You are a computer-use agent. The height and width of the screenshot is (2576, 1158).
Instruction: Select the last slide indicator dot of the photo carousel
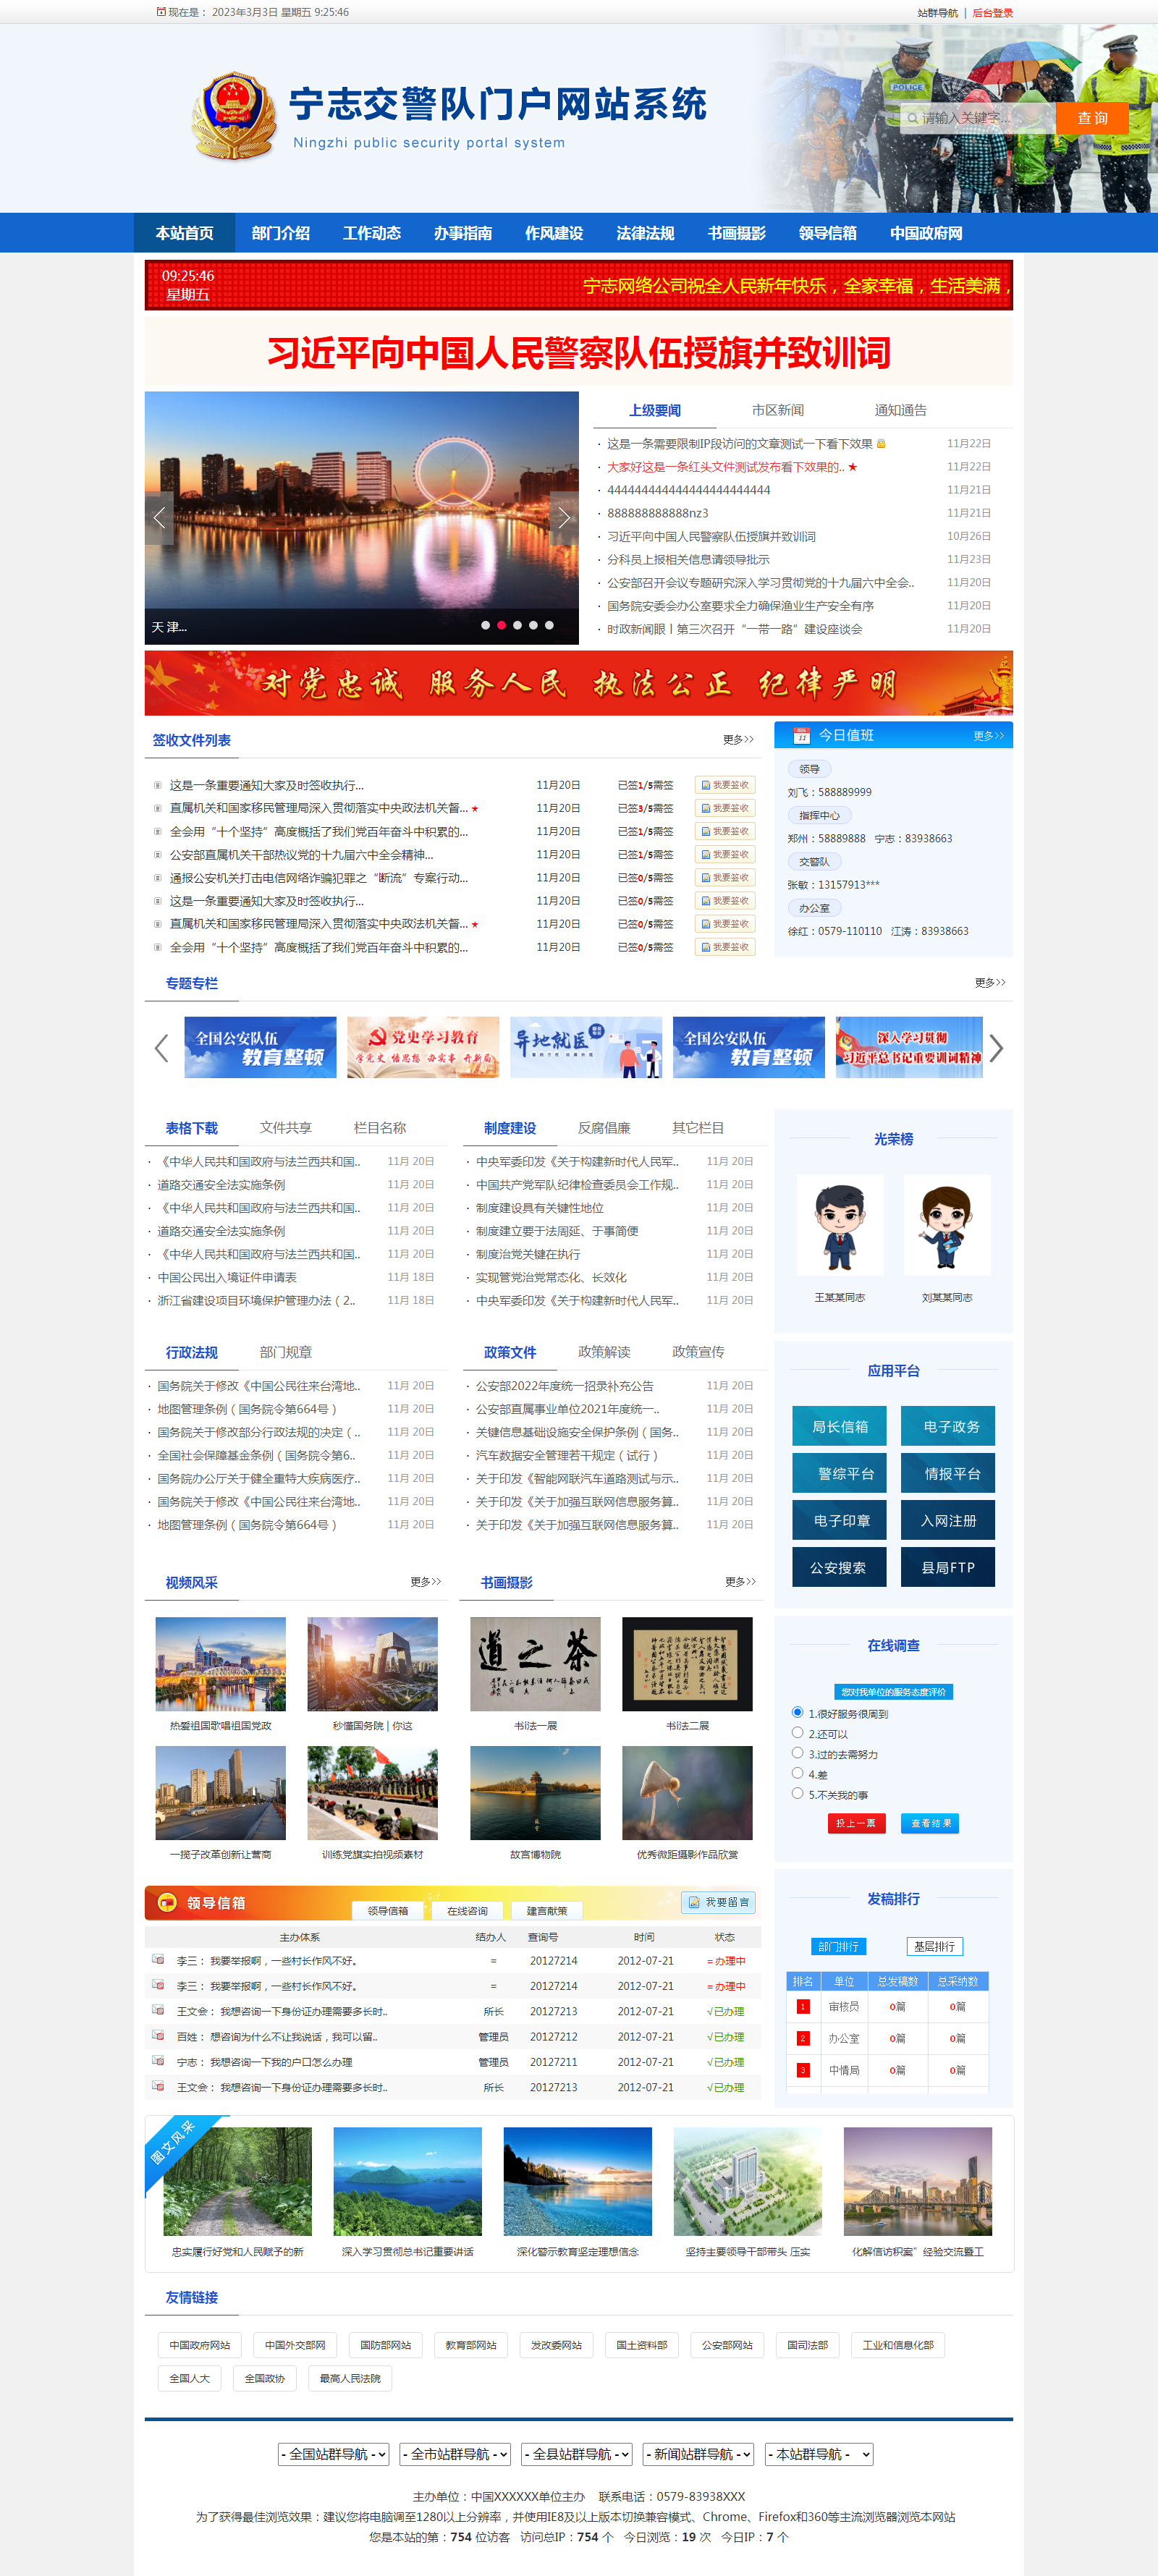tap(549, 625)
